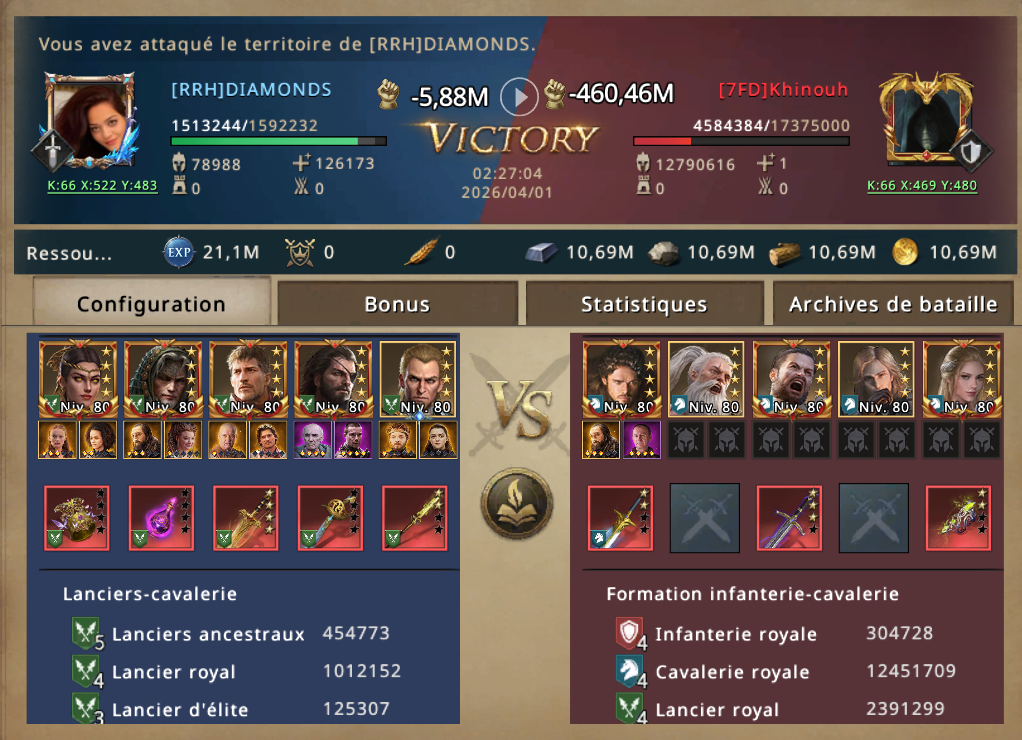Click the gold coin resource icon
The image size is (1022, 740).
click(905, 252)
